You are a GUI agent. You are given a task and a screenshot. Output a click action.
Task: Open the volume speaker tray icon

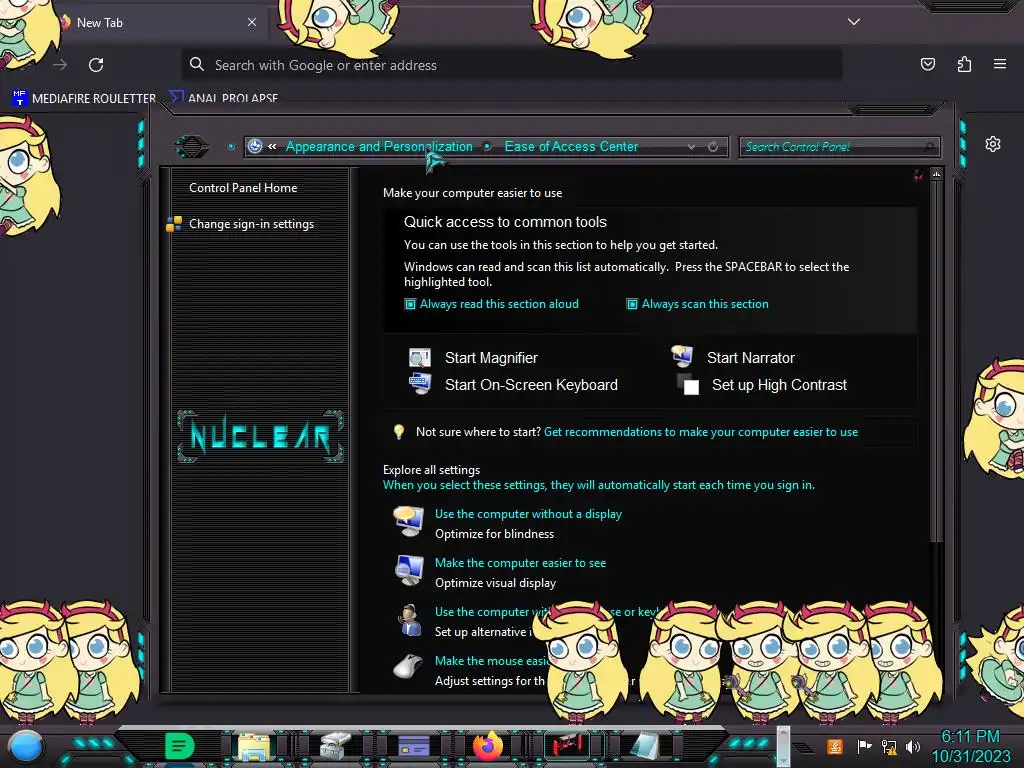(913, 746)
